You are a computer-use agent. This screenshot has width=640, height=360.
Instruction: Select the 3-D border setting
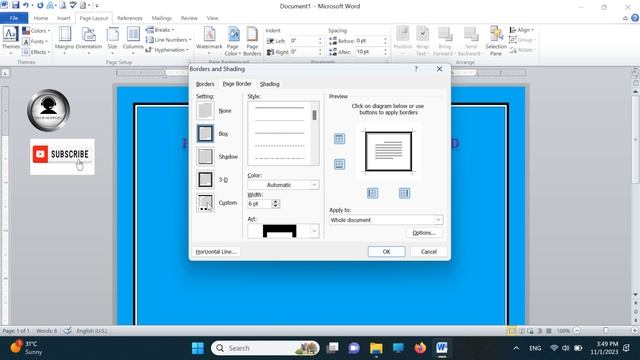point(205,180)
